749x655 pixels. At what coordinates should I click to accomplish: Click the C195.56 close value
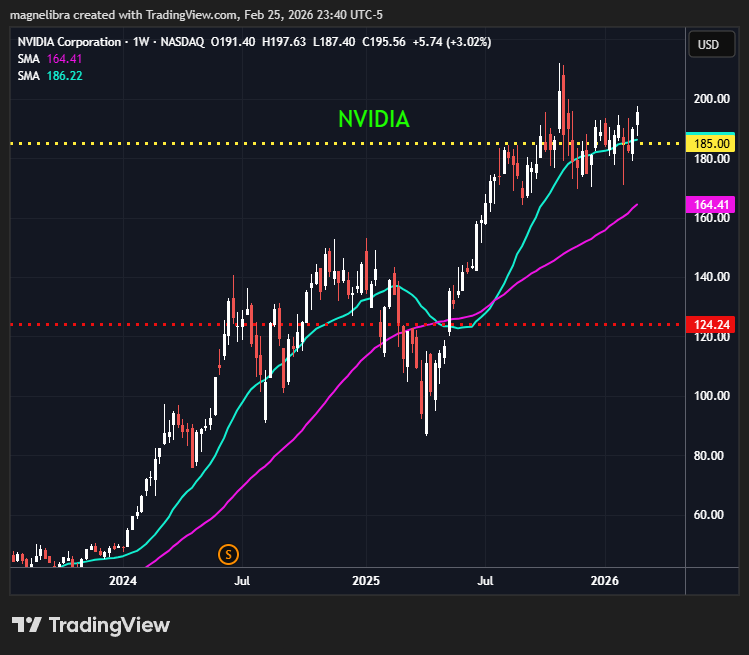(x=384, y=42)
